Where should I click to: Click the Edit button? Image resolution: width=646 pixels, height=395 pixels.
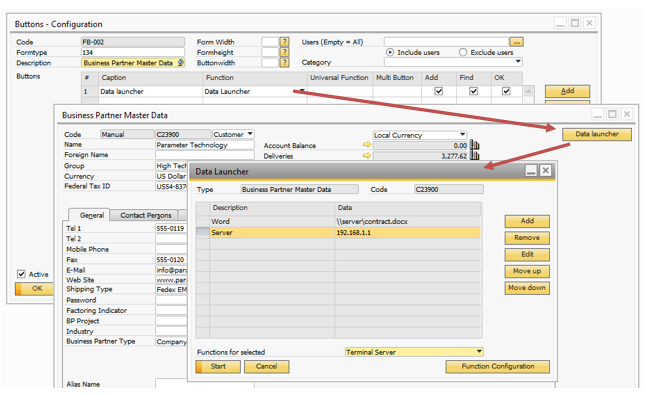point(527,255)
